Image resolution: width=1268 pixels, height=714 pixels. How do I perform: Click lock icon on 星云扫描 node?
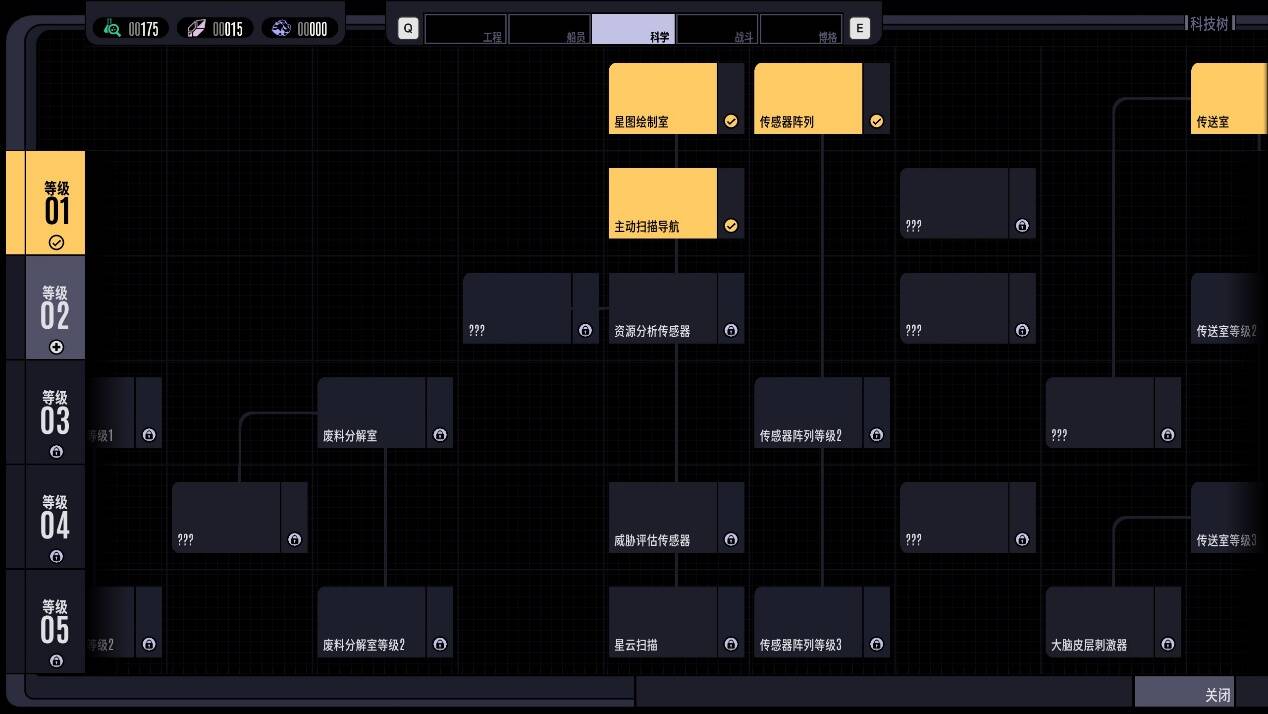pos(731,645)
